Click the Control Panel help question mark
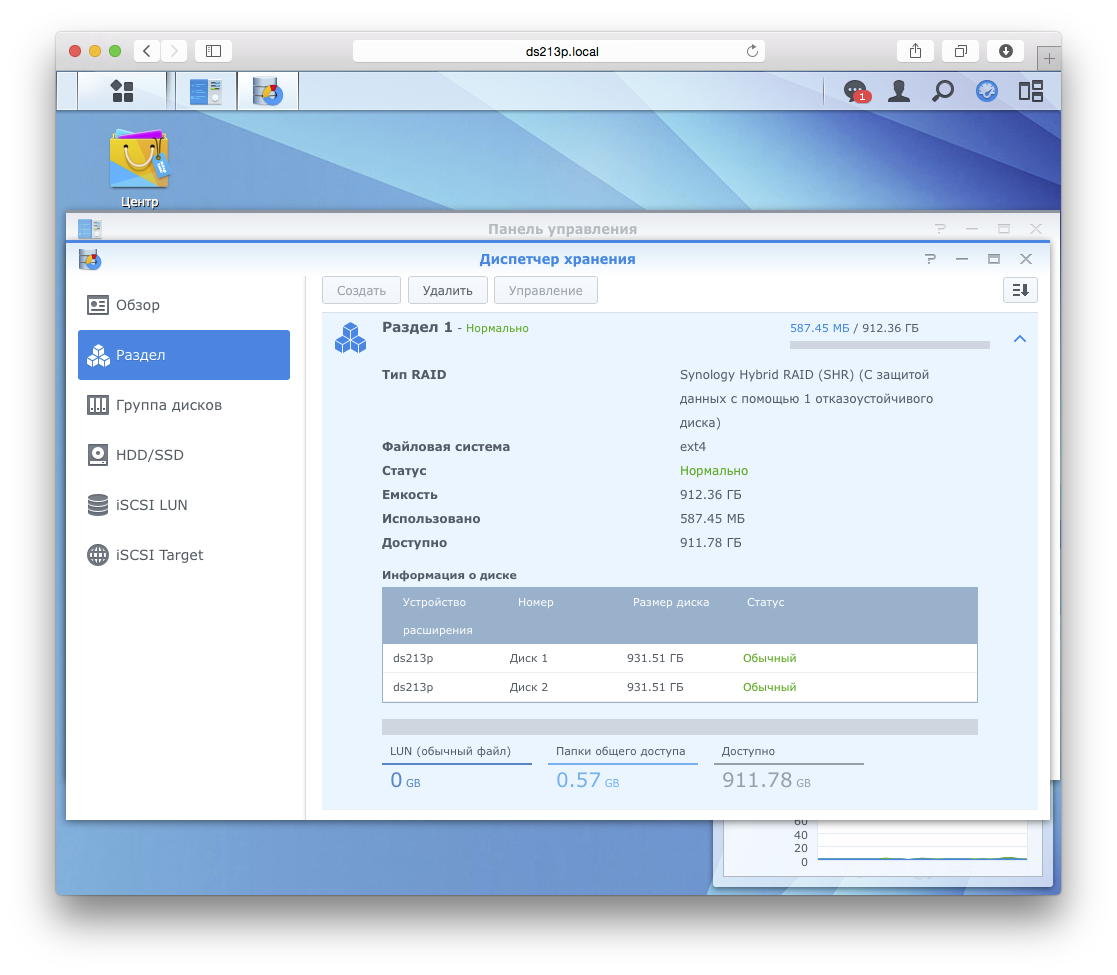1117x975 pixels. pyautogui.click(x=940, y=229)
